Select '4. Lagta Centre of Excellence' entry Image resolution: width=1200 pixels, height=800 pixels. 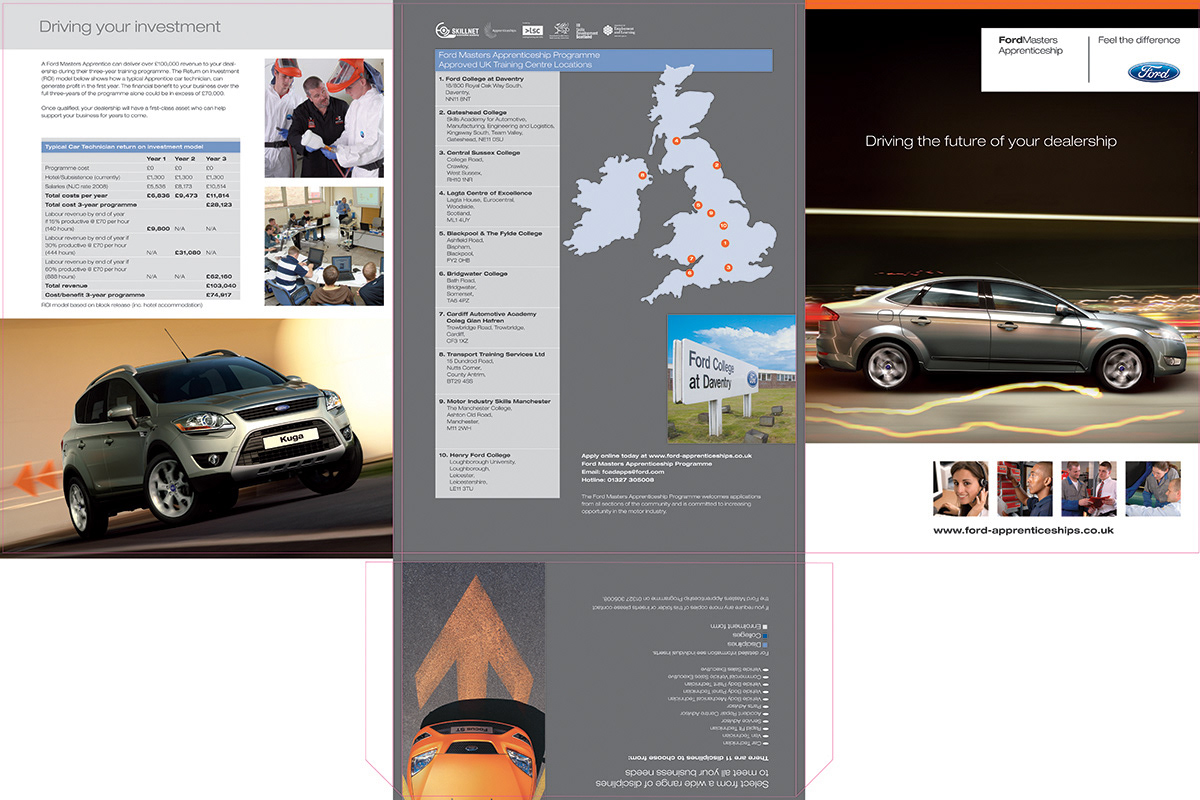coord(497,207)
